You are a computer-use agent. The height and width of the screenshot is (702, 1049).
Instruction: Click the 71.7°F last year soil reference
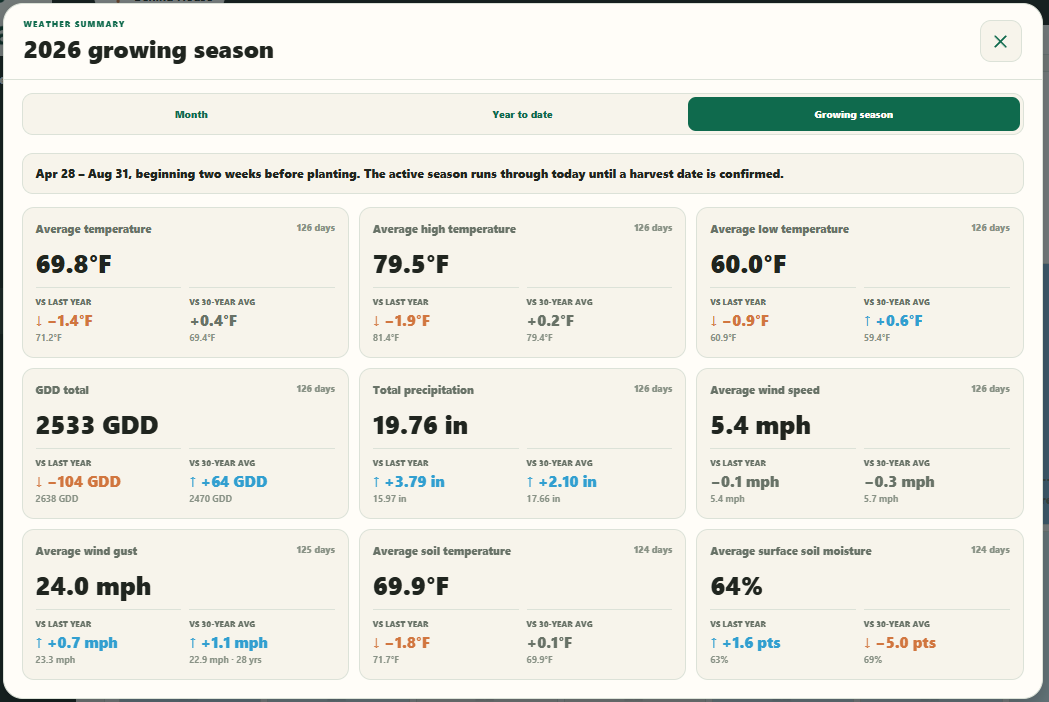click(x=386, y=660)
